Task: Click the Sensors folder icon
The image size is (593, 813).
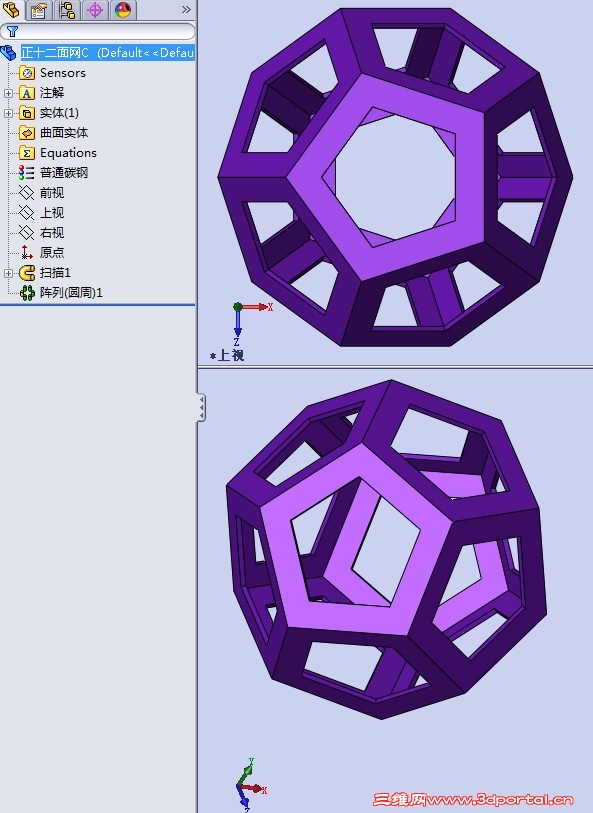Action: click(x=27, y=73)
